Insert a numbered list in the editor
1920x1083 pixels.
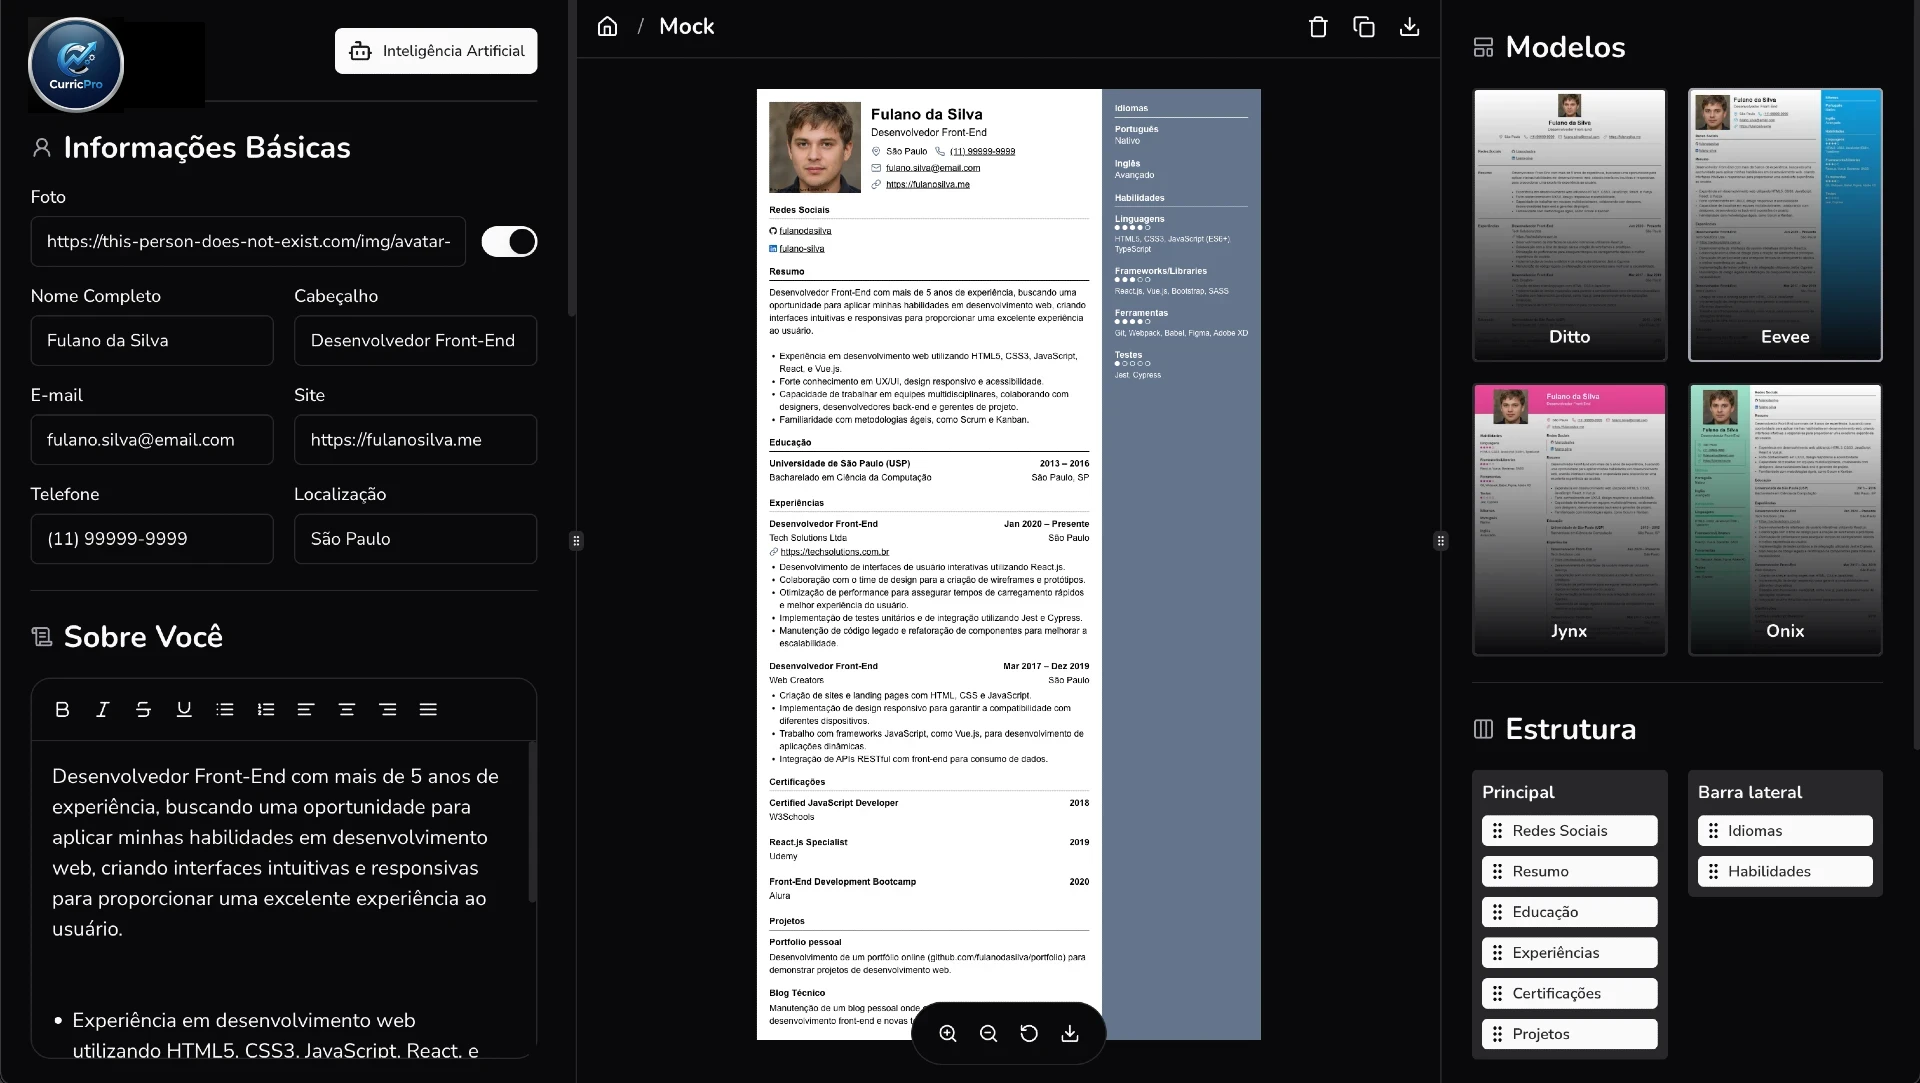[265, 709]
